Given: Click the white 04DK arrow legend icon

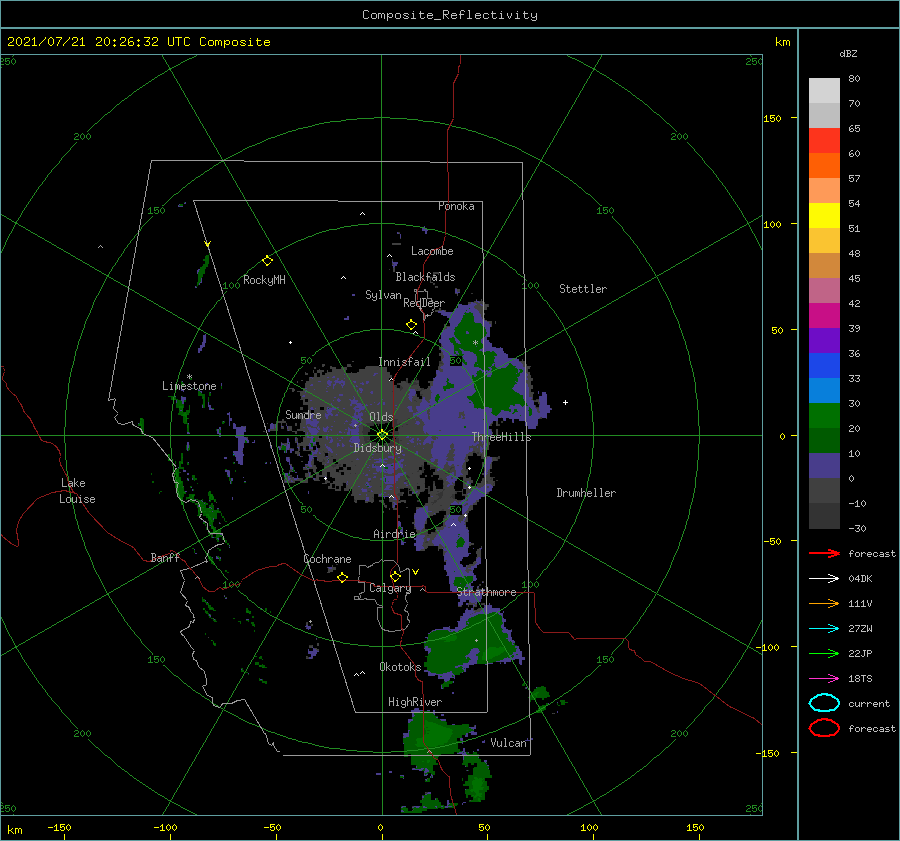Looking at the screenshot, I should coord(824,578).
